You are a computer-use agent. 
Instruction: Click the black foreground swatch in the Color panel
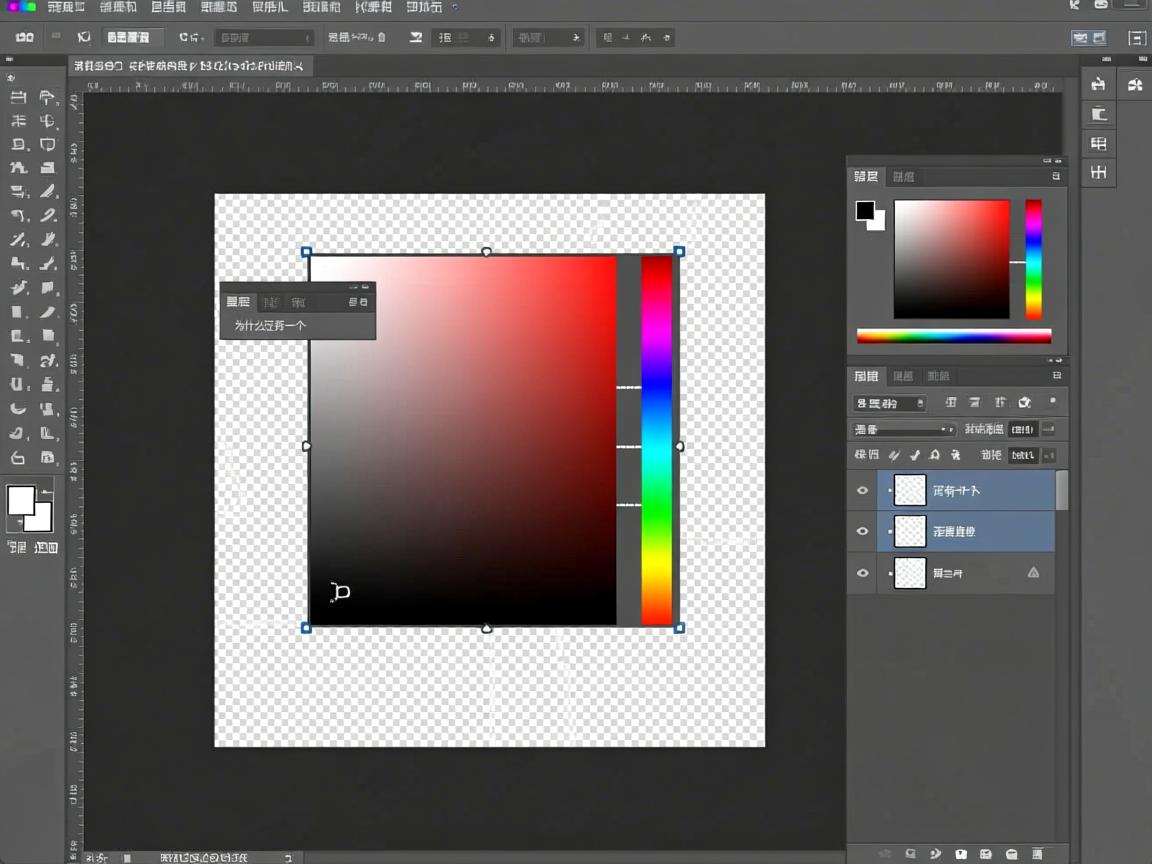click(x=865, y=210)
